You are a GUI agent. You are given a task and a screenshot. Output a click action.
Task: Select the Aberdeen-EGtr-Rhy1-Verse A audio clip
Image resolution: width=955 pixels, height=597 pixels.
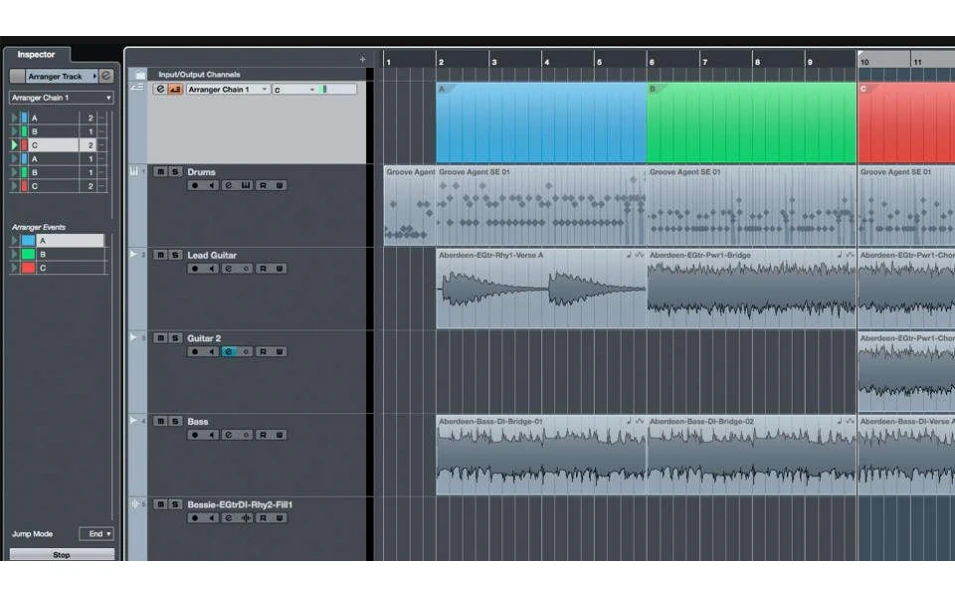pyautogui.click(x=541, y=288)
